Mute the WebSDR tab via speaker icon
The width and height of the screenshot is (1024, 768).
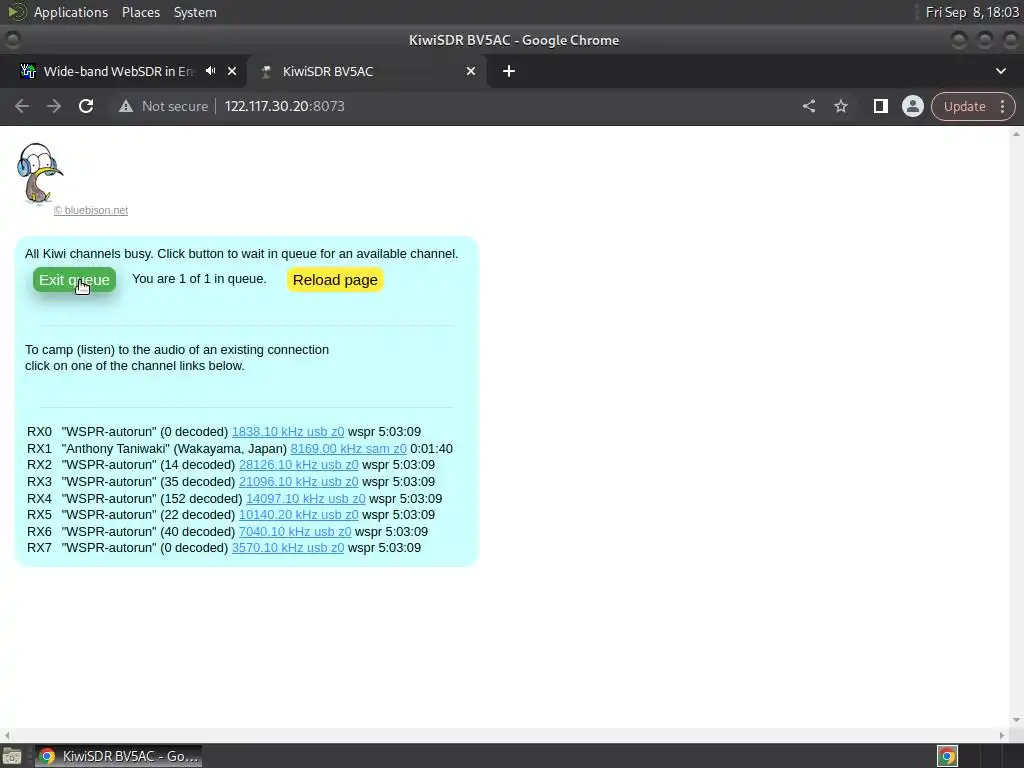coord(210,71)
